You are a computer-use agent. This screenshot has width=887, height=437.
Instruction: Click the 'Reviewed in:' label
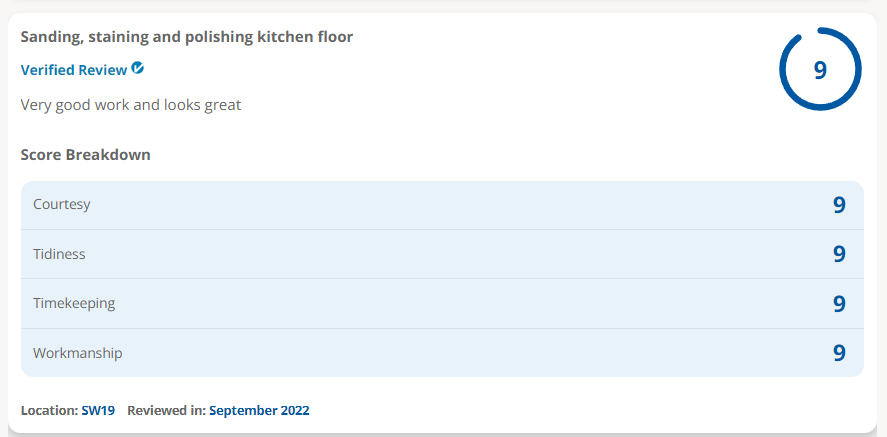coord(167,410)
